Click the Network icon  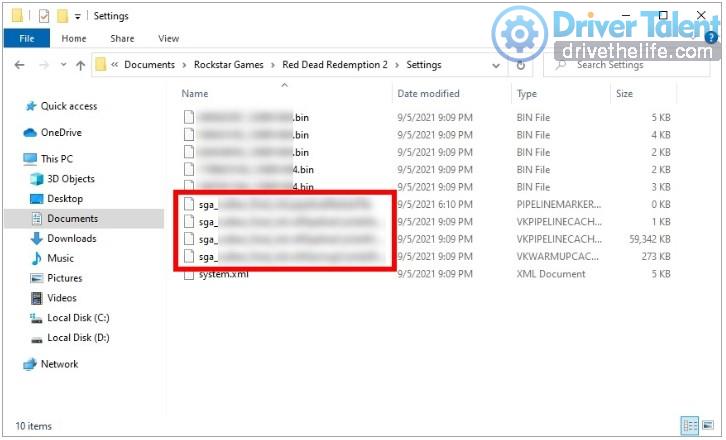pos(30,365)
